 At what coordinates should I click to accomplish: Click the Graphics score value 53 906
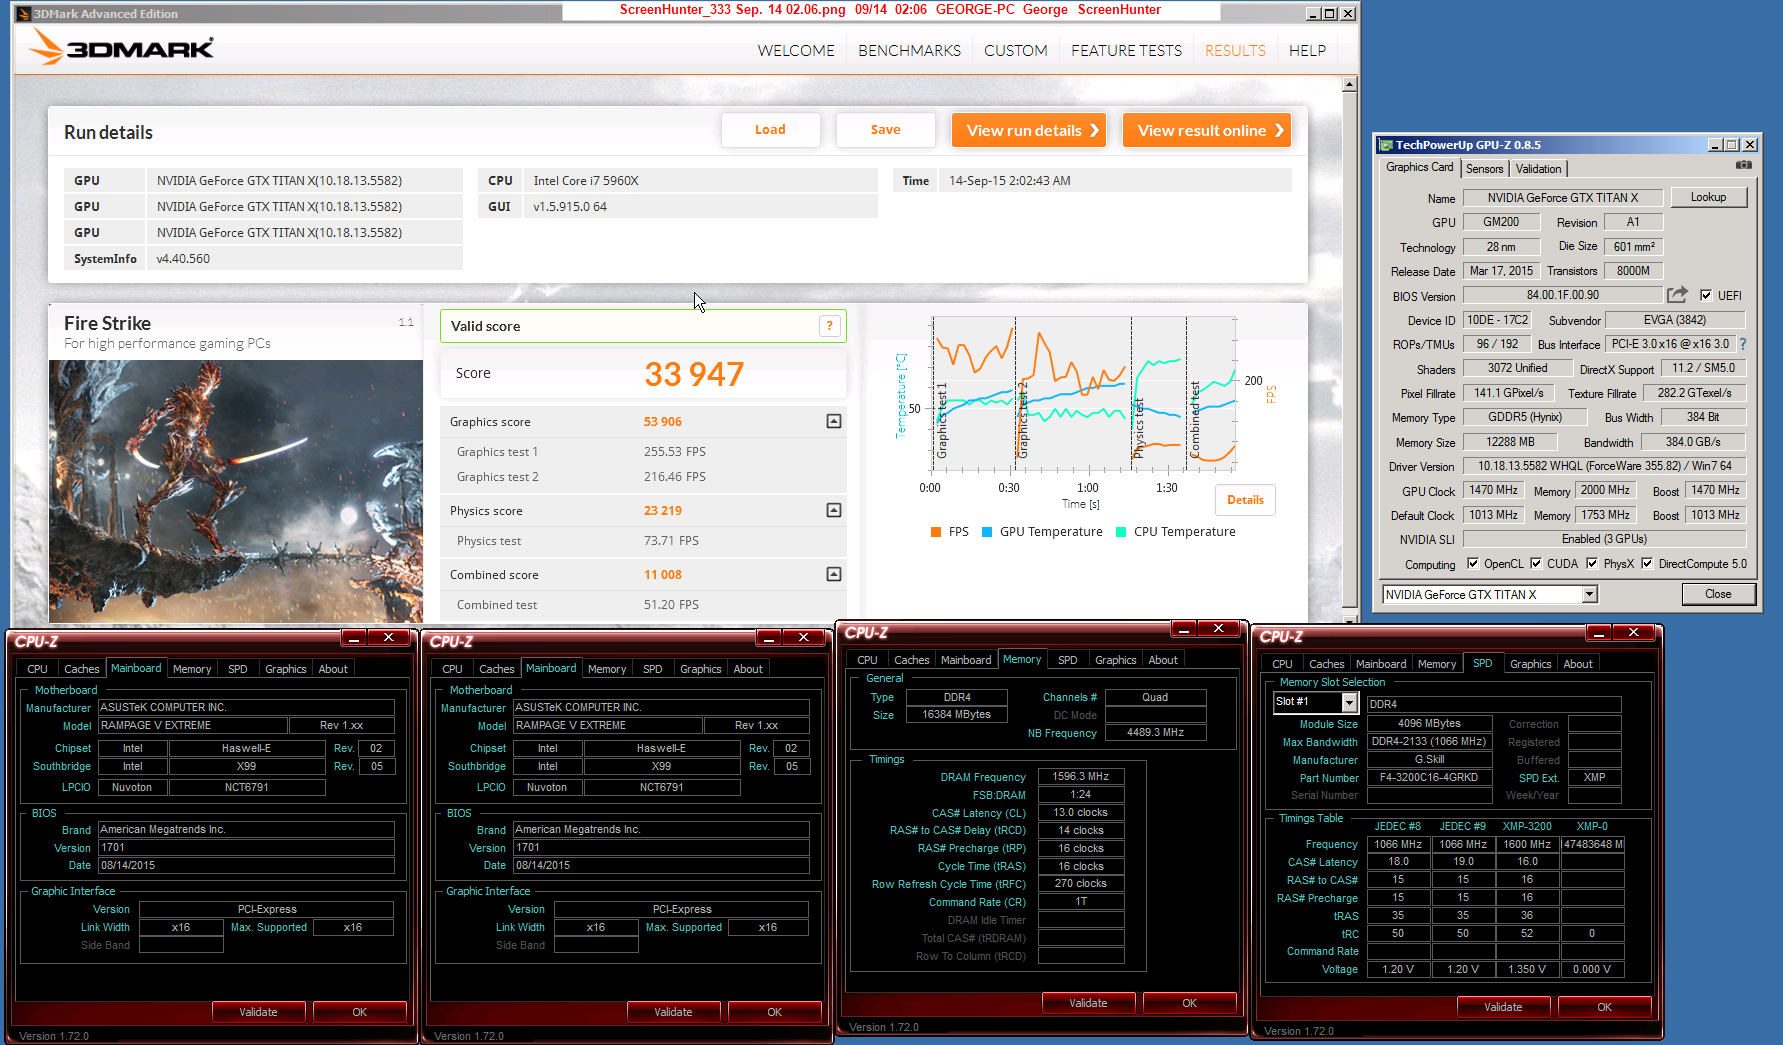pos(663,421)
